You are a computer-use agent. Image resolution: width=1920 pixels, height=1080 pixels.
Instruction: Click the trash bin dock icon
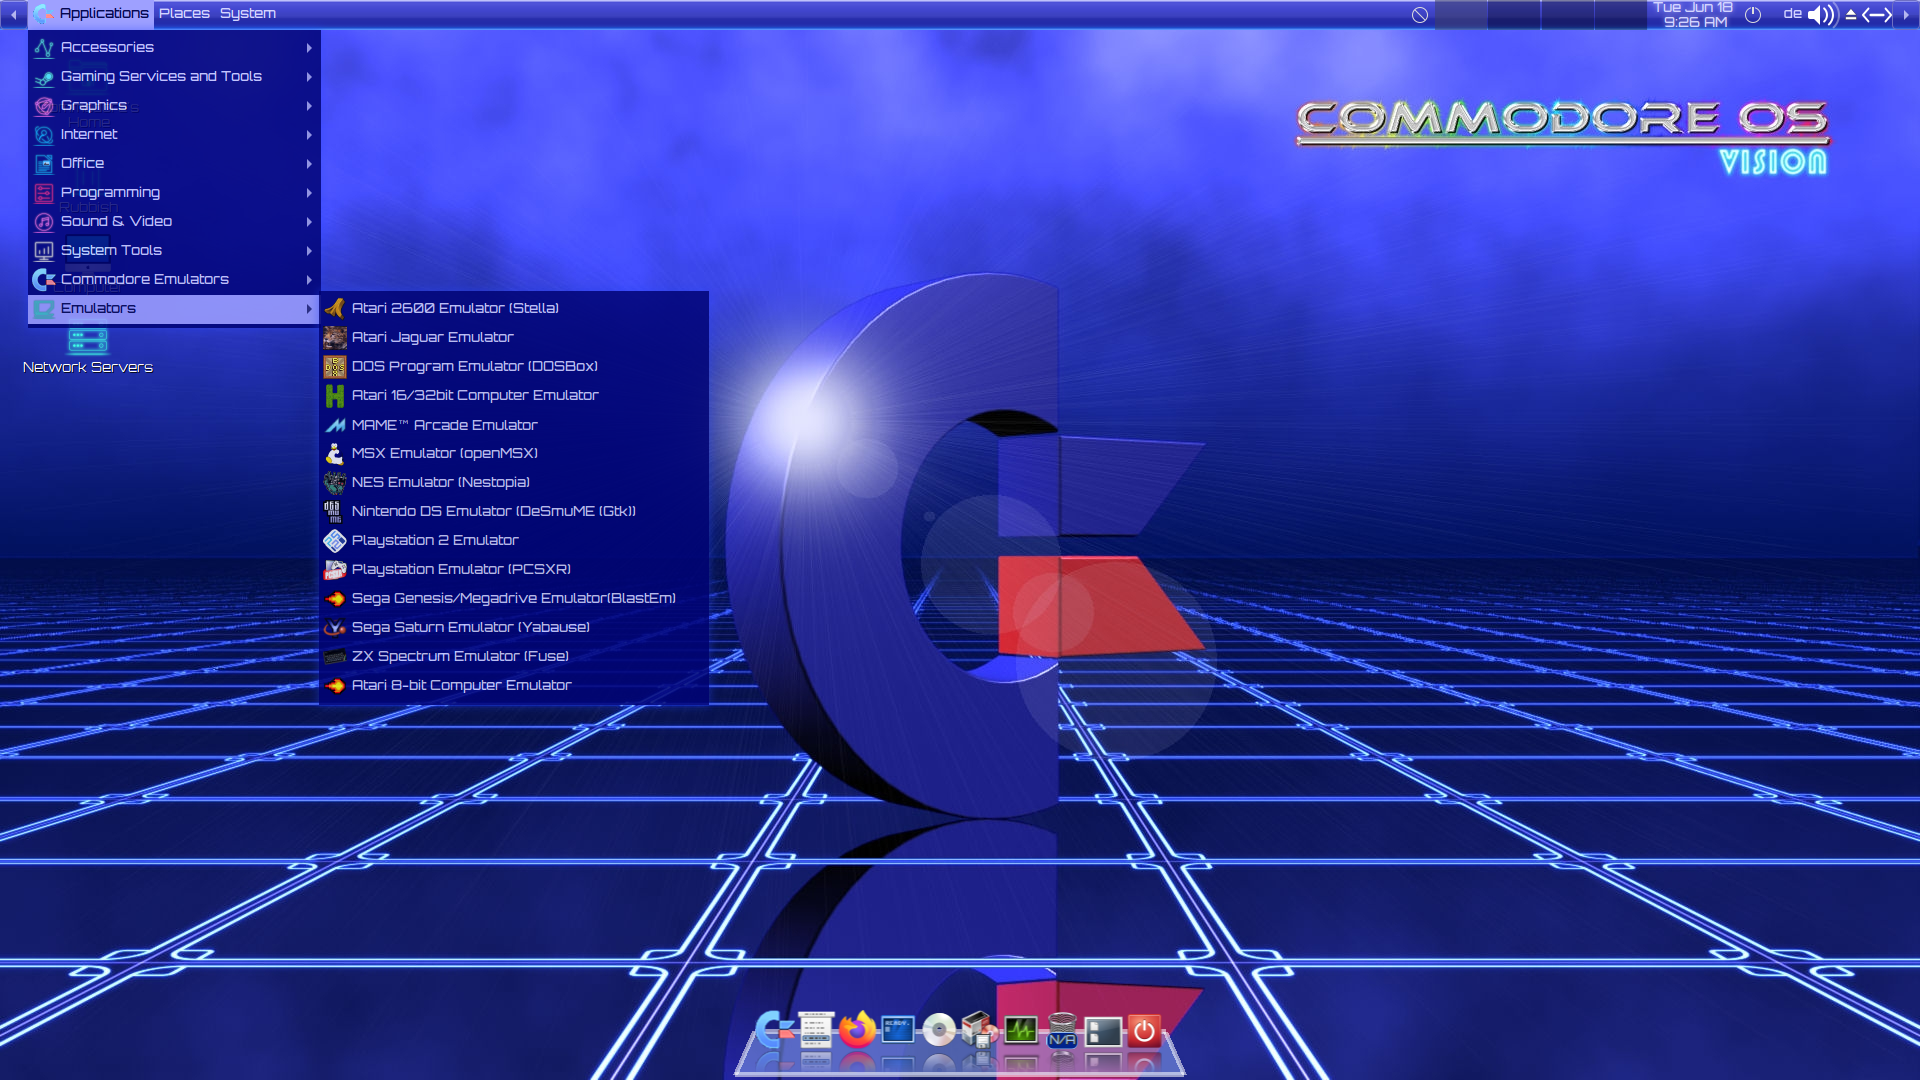1062,1030
